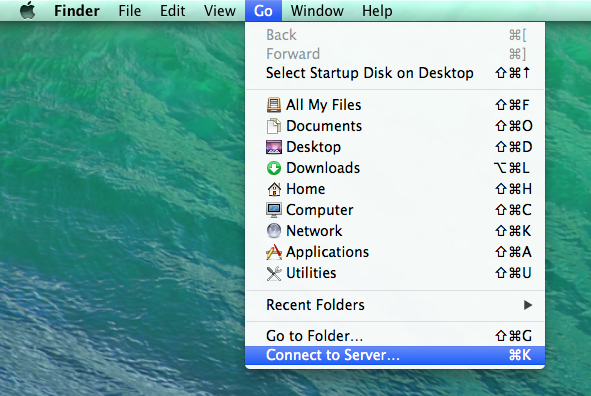Go to the Documents folder
The image size is (591, 396).
[395, 126]
